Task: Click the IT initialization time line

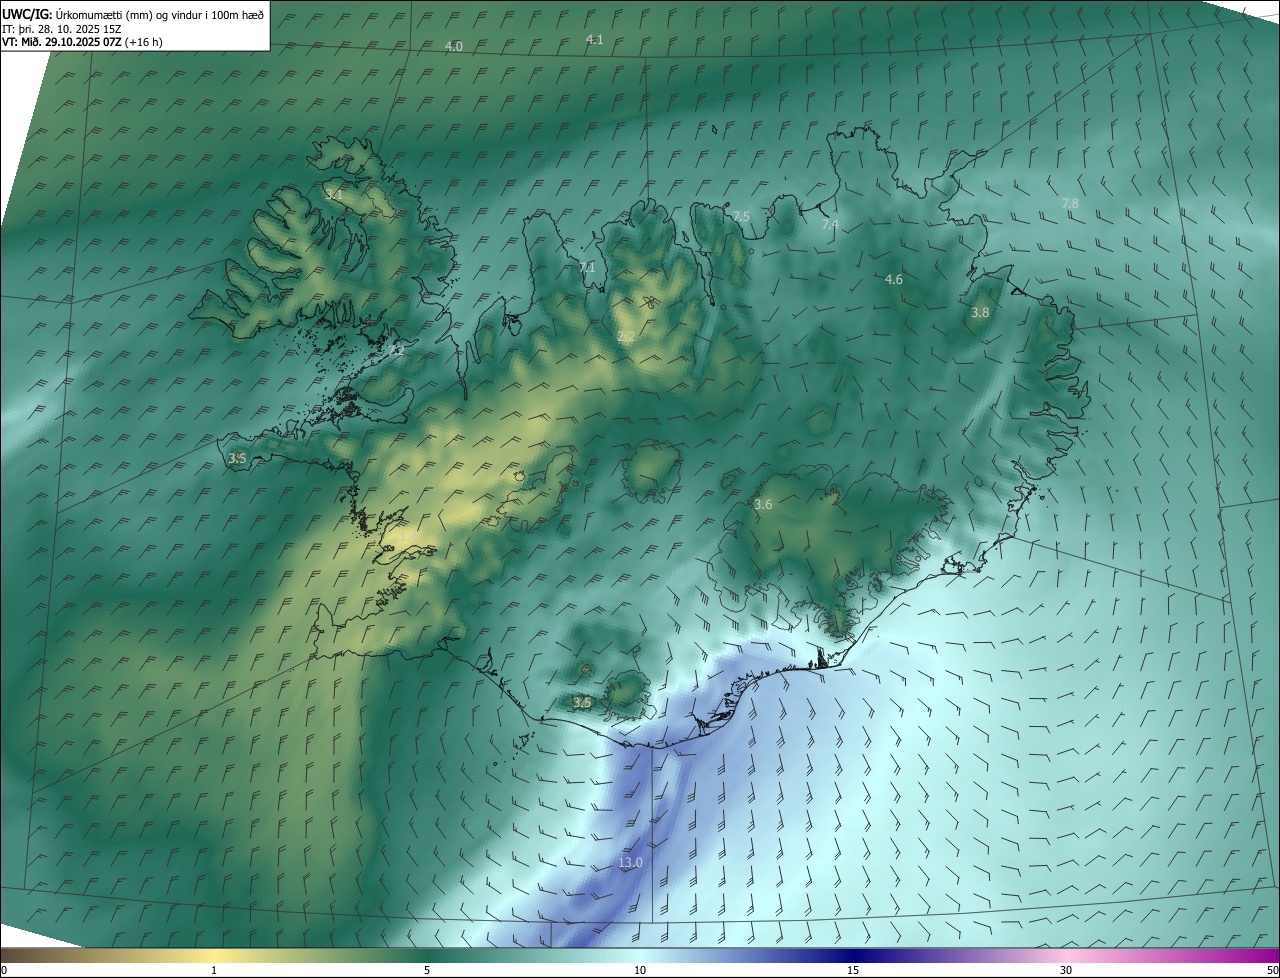Action: [x=62, y=29]
